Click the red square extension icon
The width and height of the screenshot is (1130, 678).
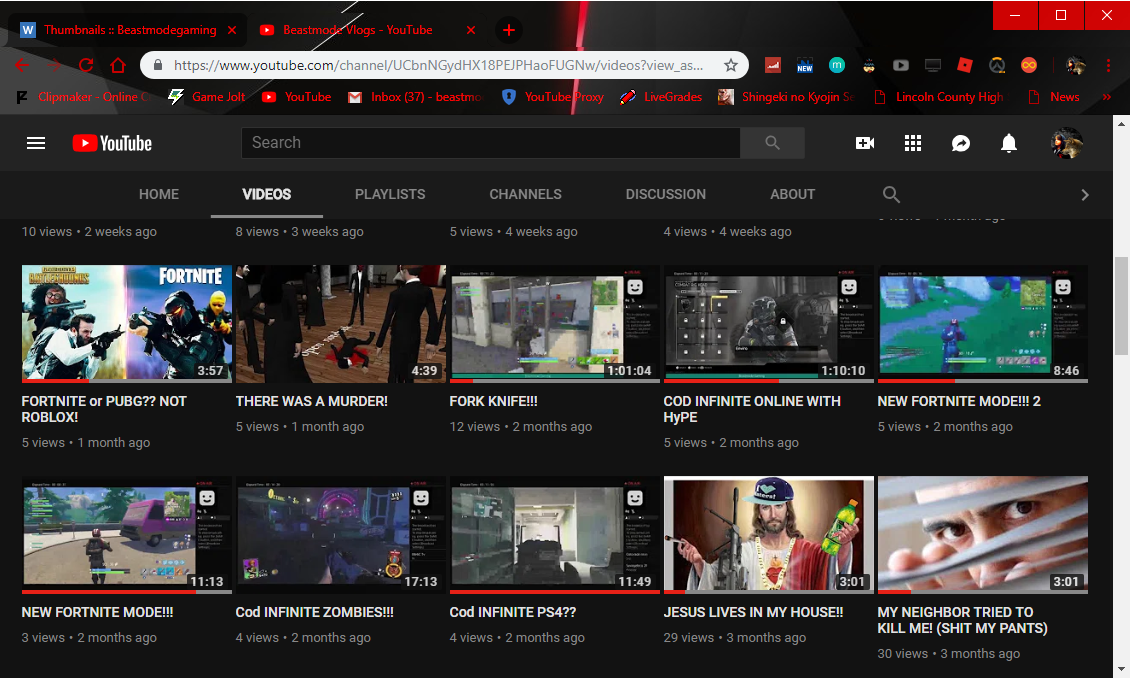[x=965, y=66]
